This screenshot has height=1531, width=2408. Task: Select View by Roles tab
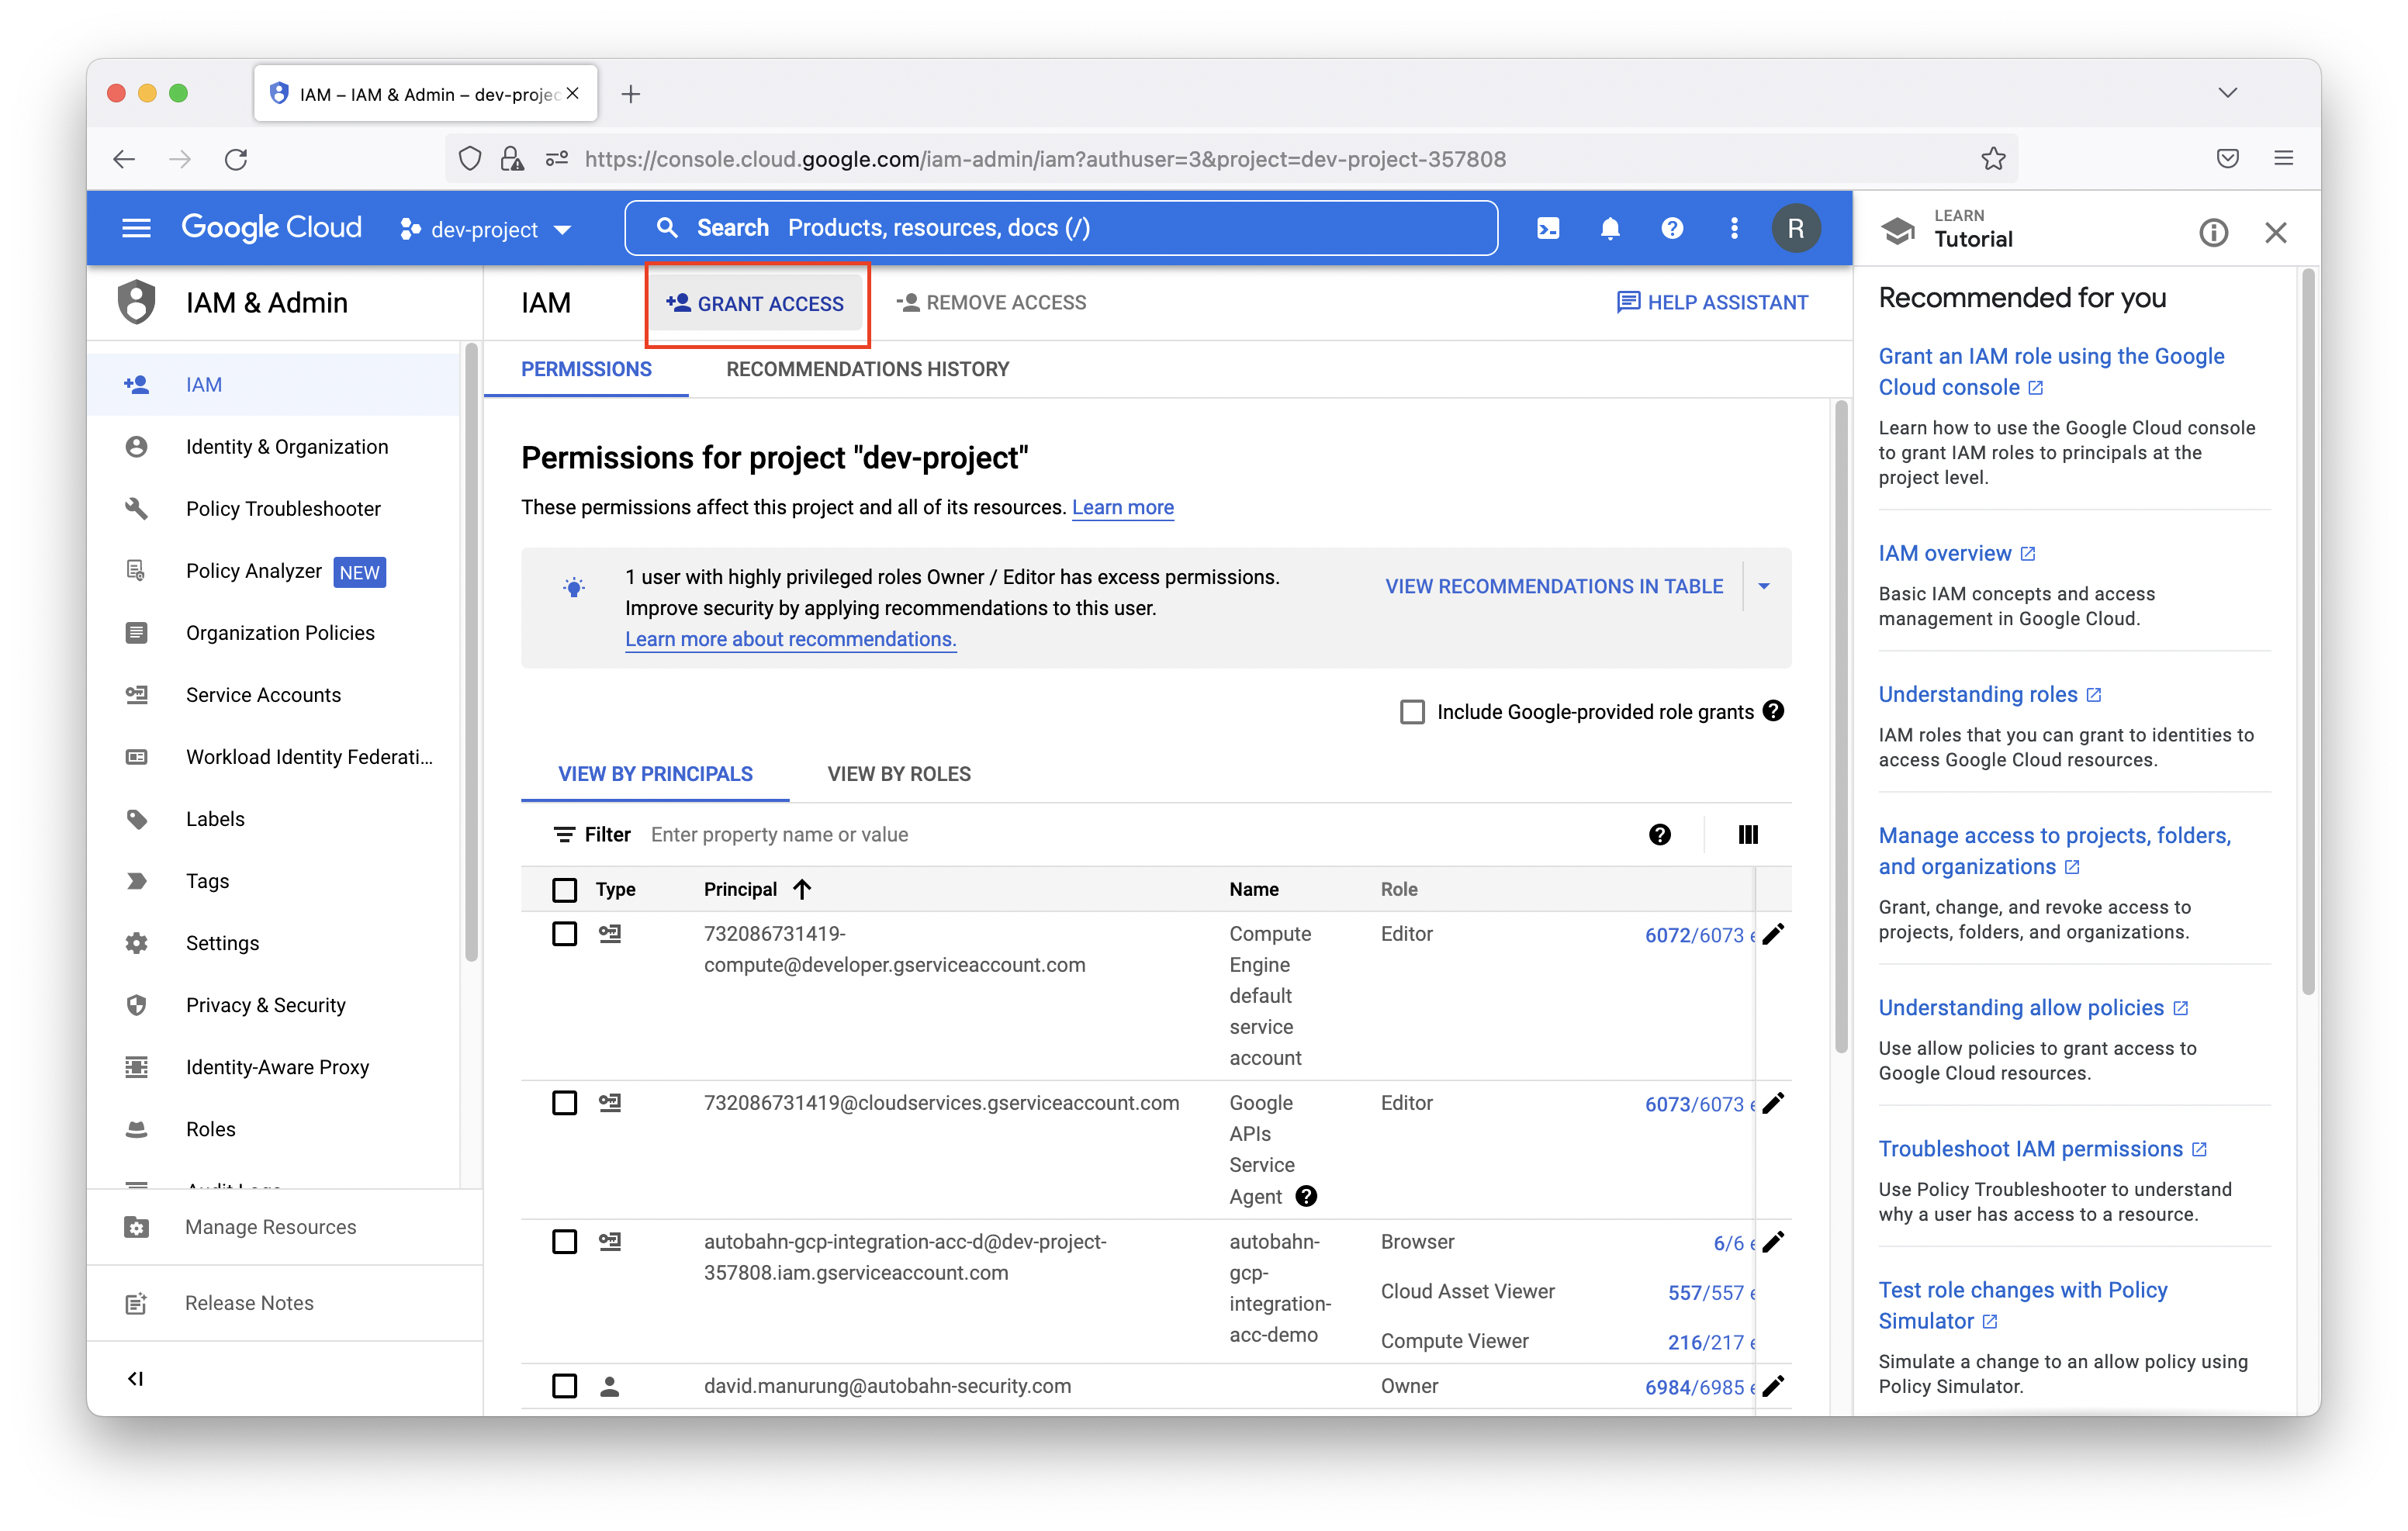tap(899, 774)
